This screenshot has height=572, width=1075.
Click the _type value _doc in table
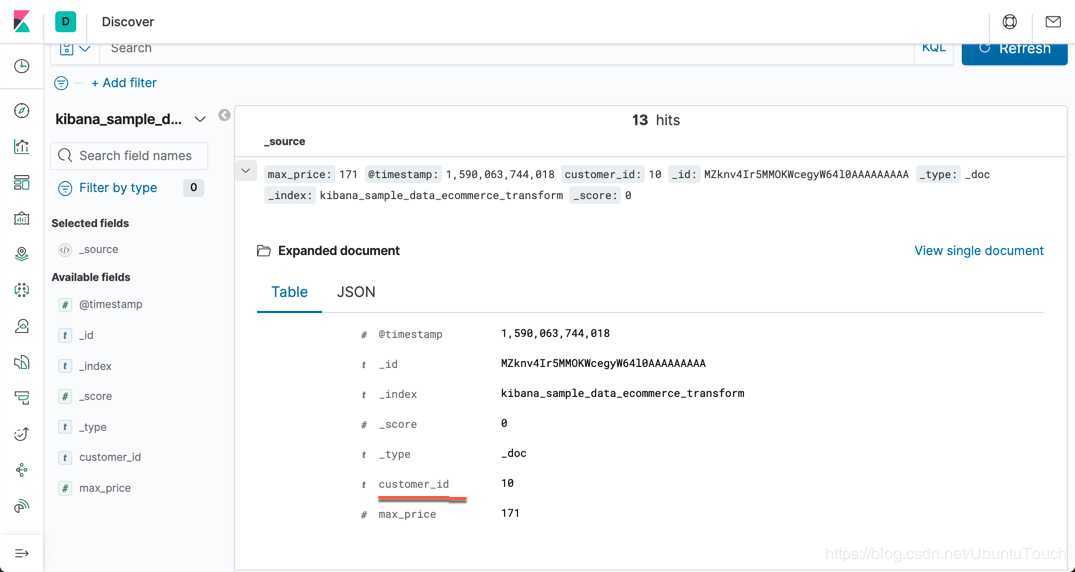pos(514,454)
